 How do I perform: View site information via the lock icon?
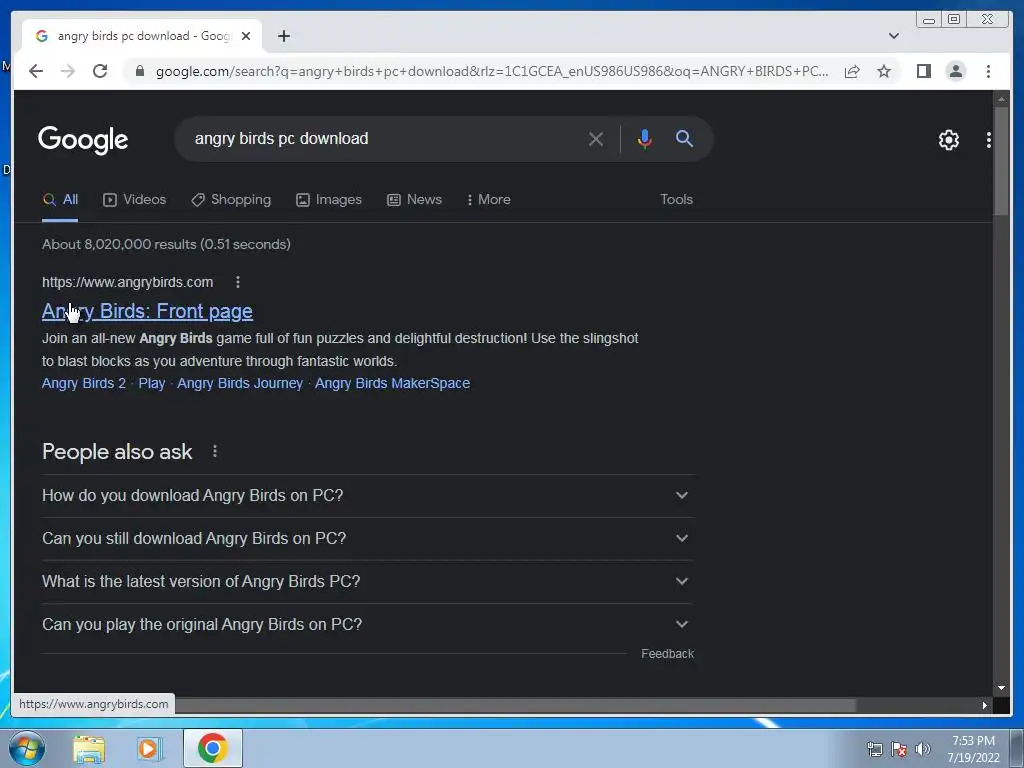140,71
